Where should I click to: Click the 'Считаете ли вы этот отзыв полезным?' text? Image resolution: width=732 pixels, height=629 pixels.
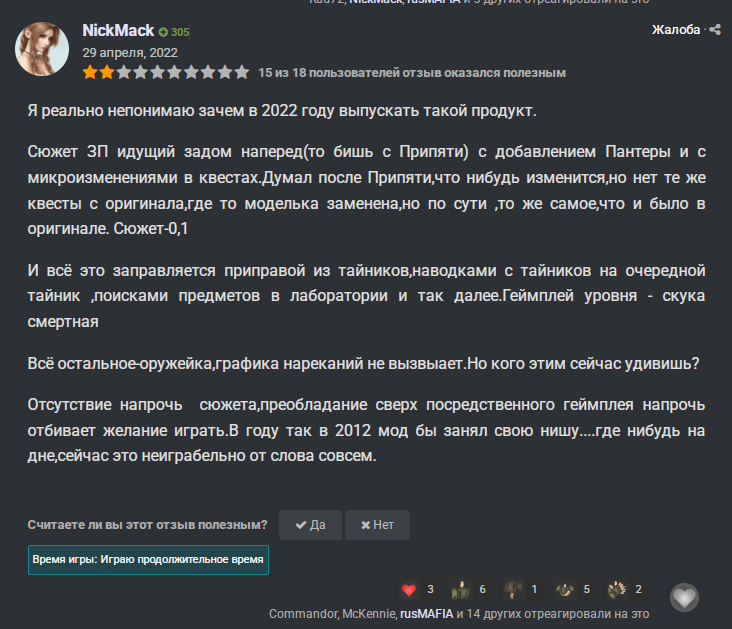[148, 525]
